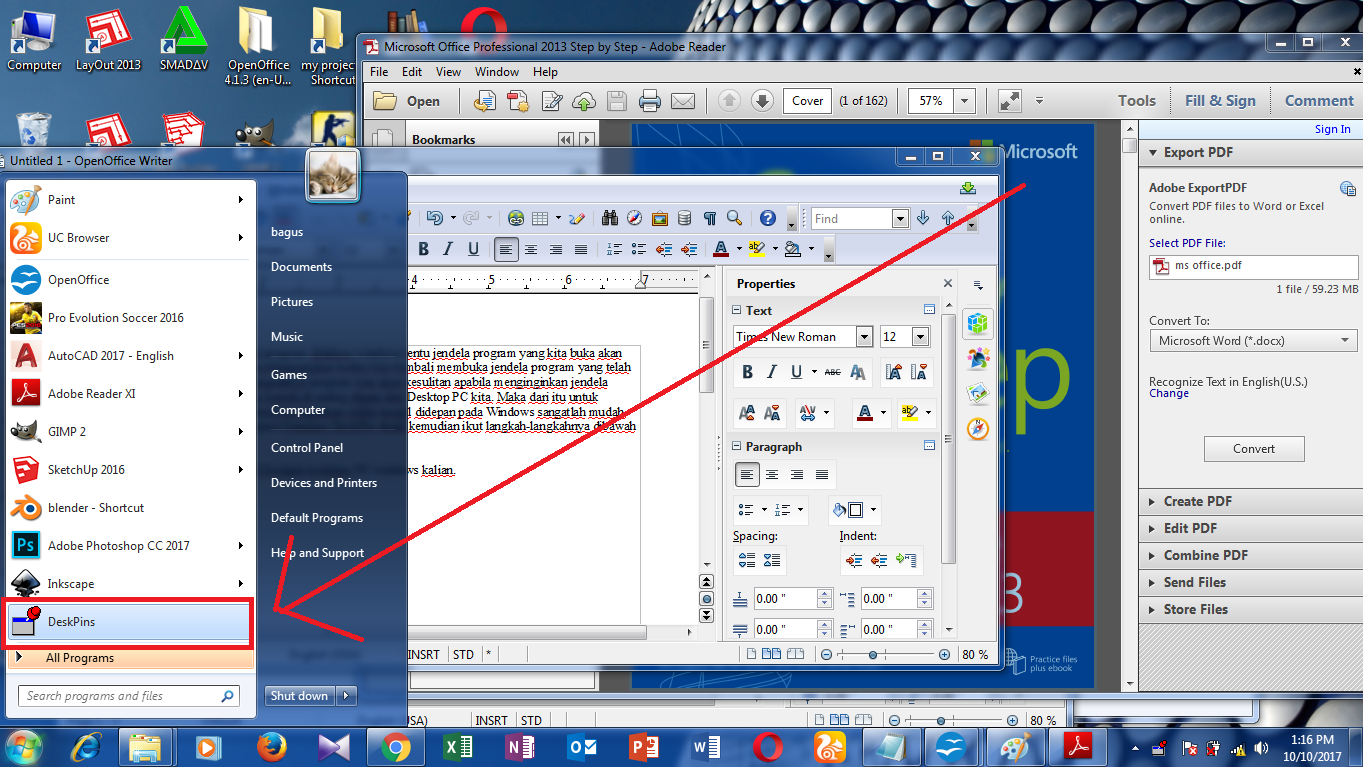Open Google Chrome from the taskbar
This screenshot has height=767, width=1363.
click(x=395, y=746)
